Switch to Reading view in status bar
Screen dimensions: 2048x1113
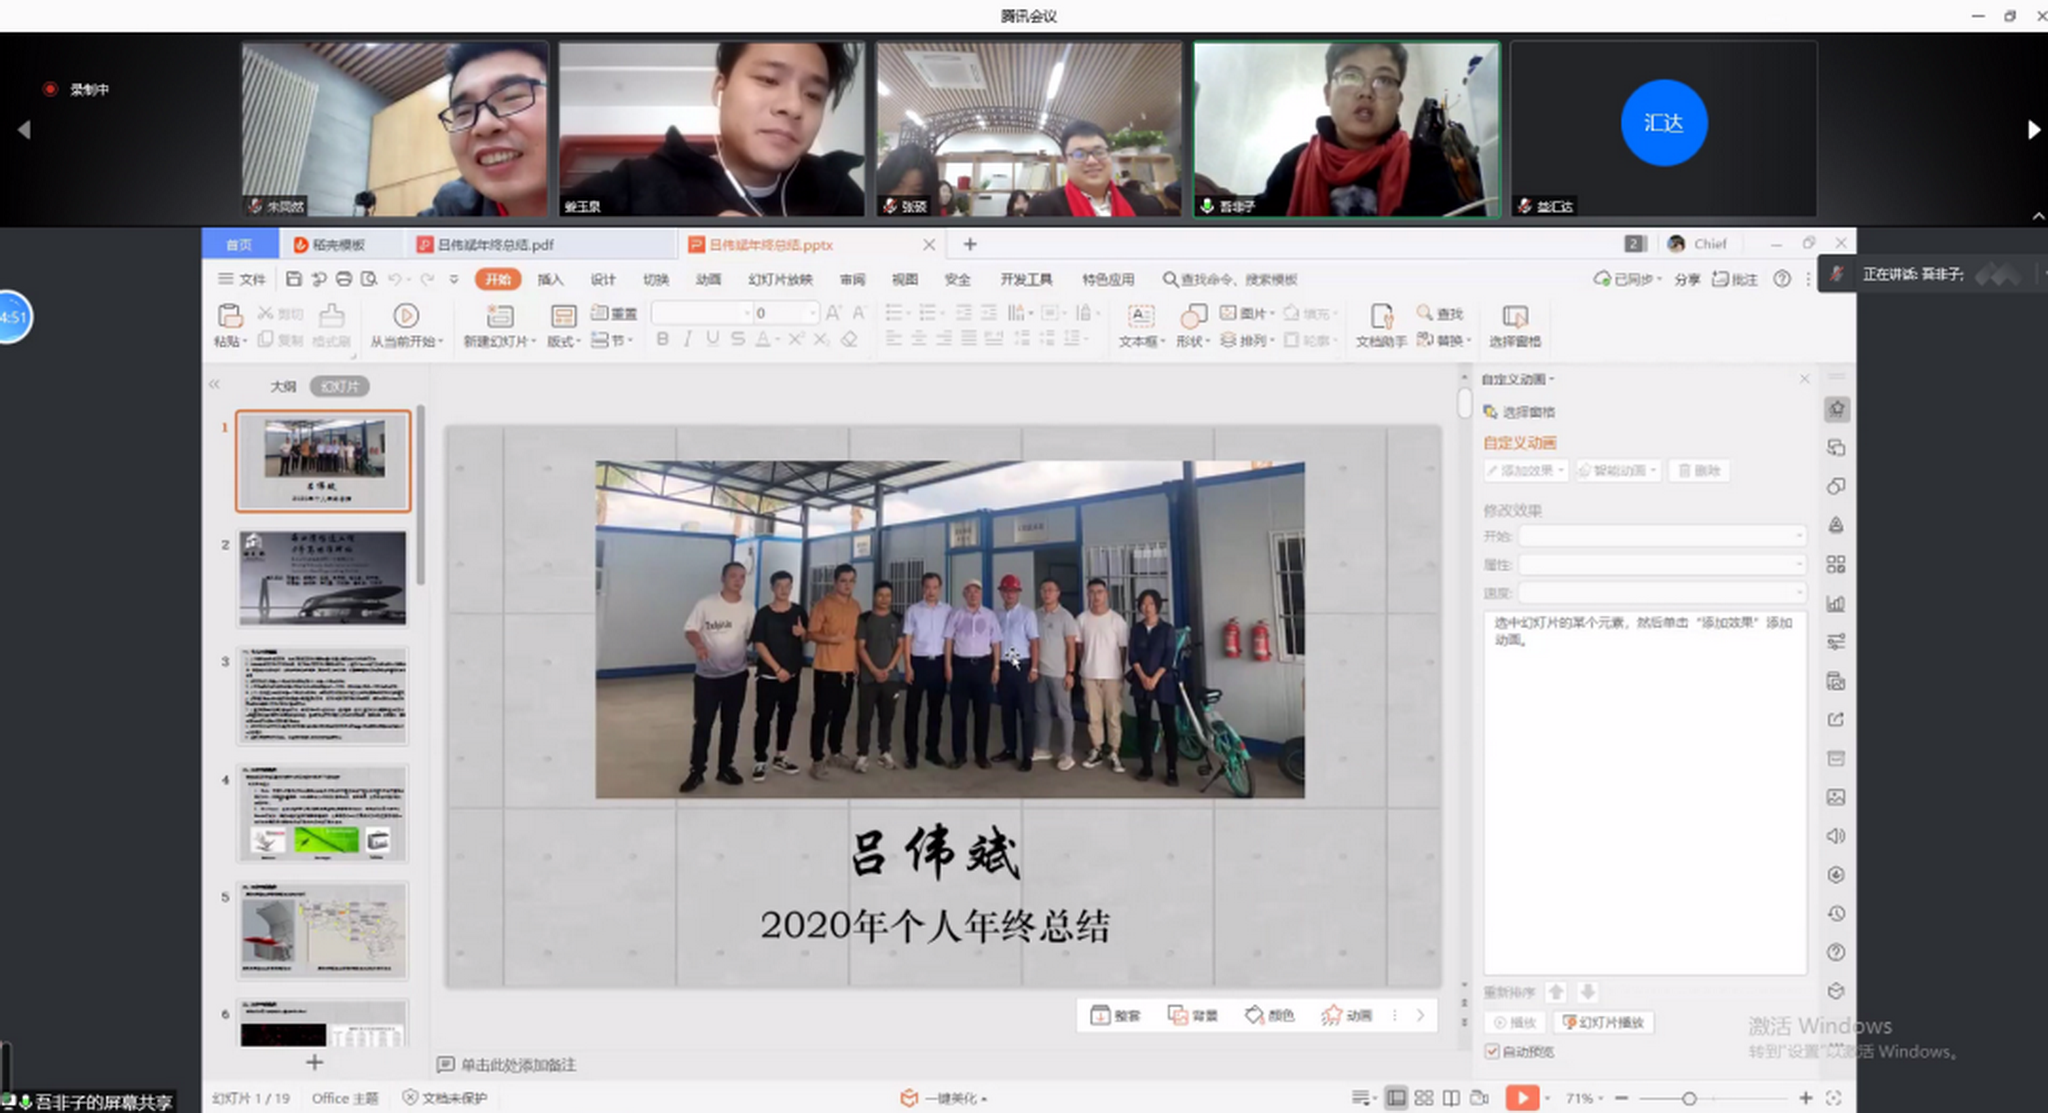(1451, 1098)
